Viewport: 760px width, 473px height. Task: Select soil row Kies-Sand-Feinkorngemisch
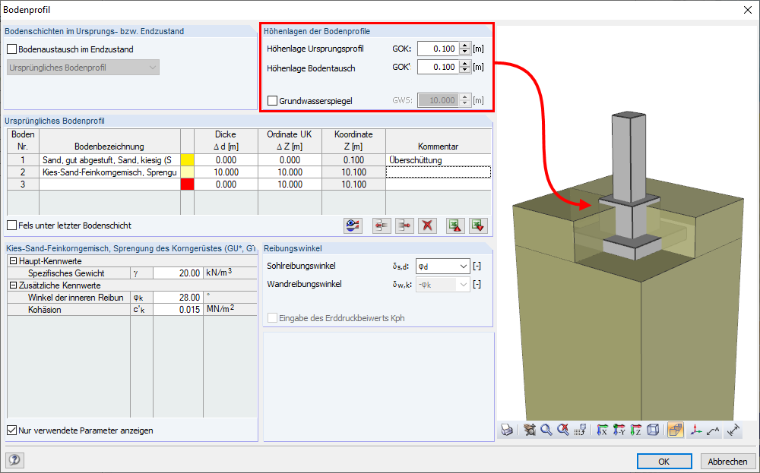pyautogui.click(x=110, y=172)
